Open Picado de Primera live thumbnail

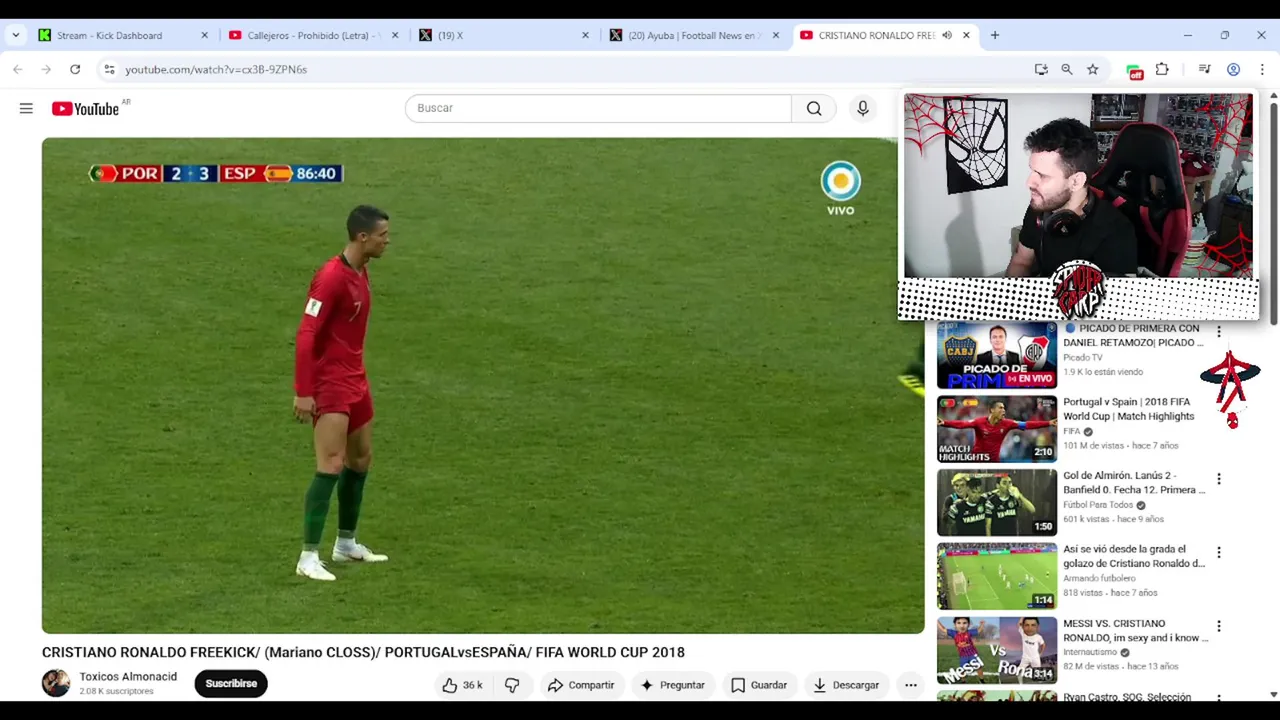tap(996, 356)
